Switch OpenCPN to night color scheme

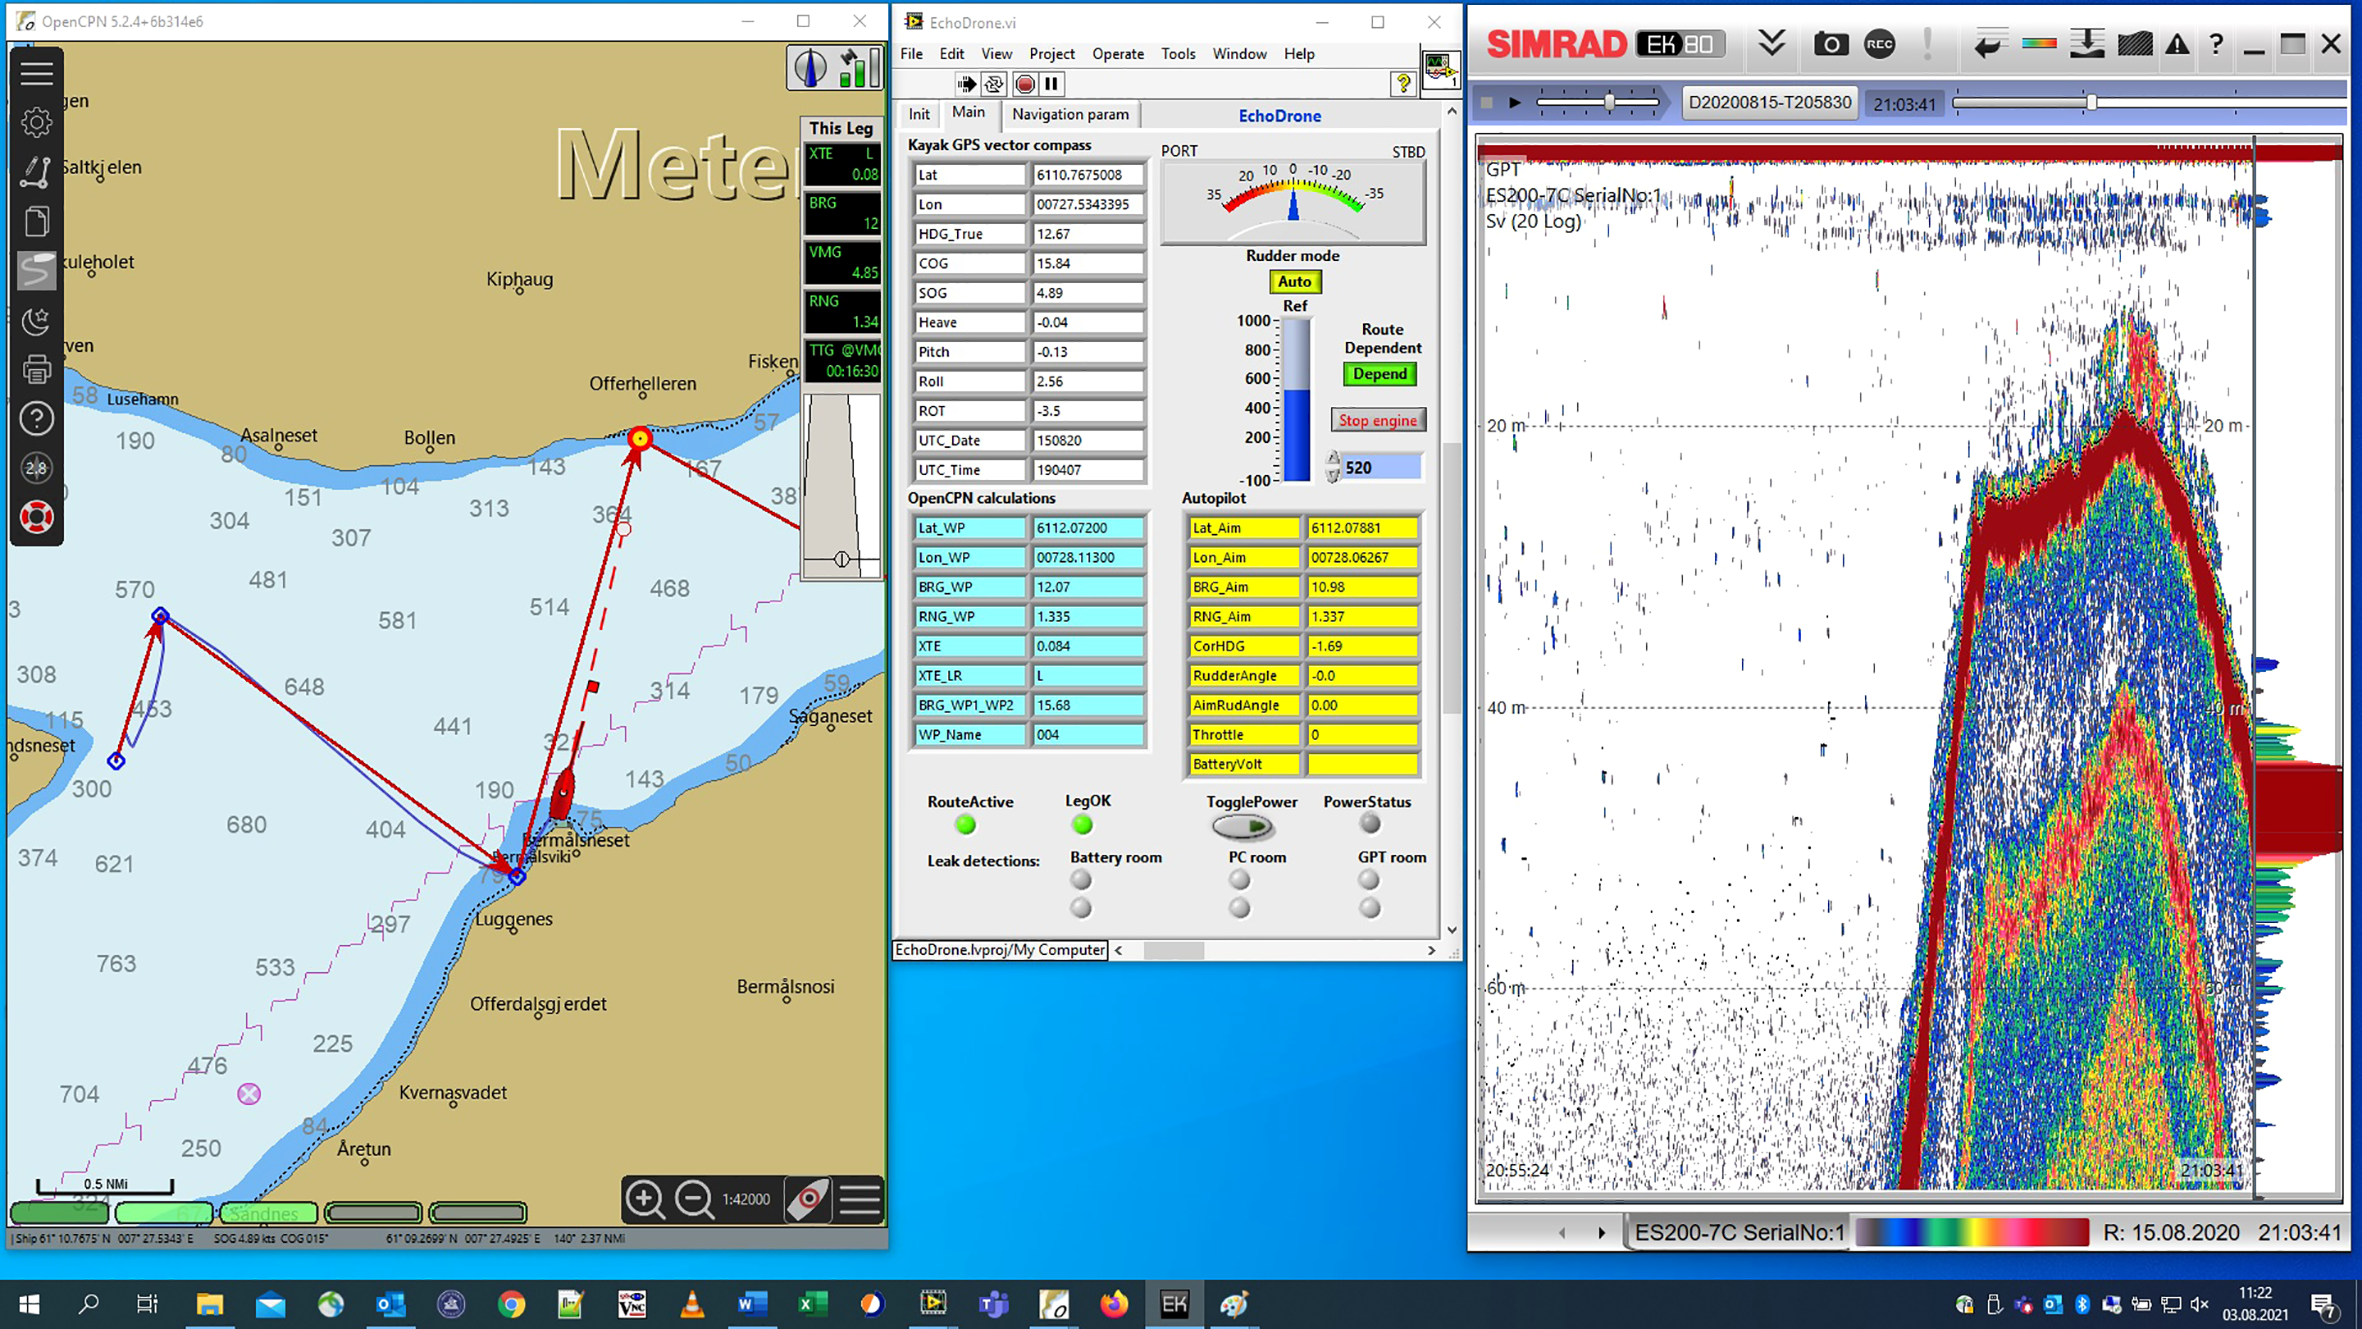click(36, 320)
